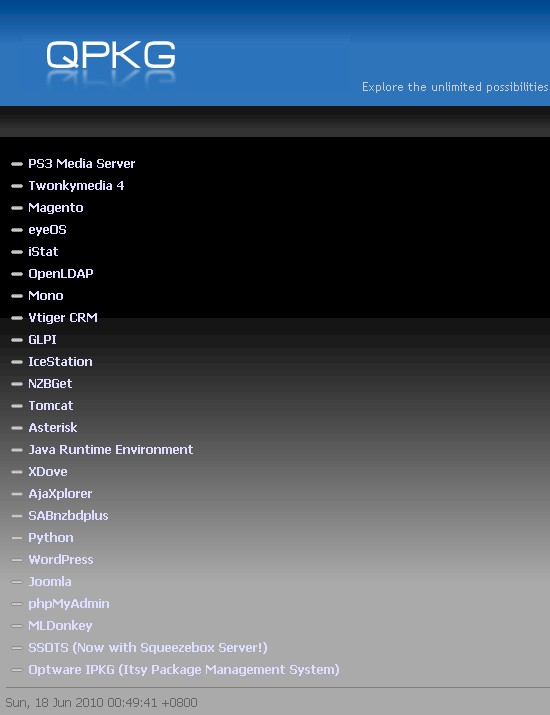Open SSOTS with Squeezebox Server link
The image size is (550, 715).
148,648
